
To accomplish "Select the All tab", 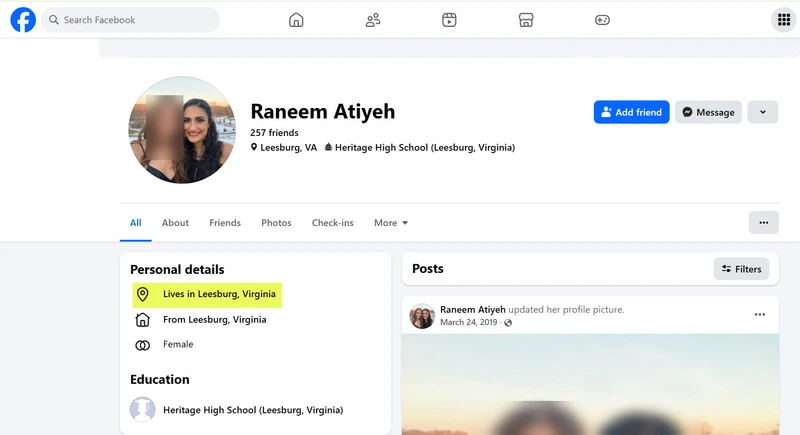I will 135,223.
